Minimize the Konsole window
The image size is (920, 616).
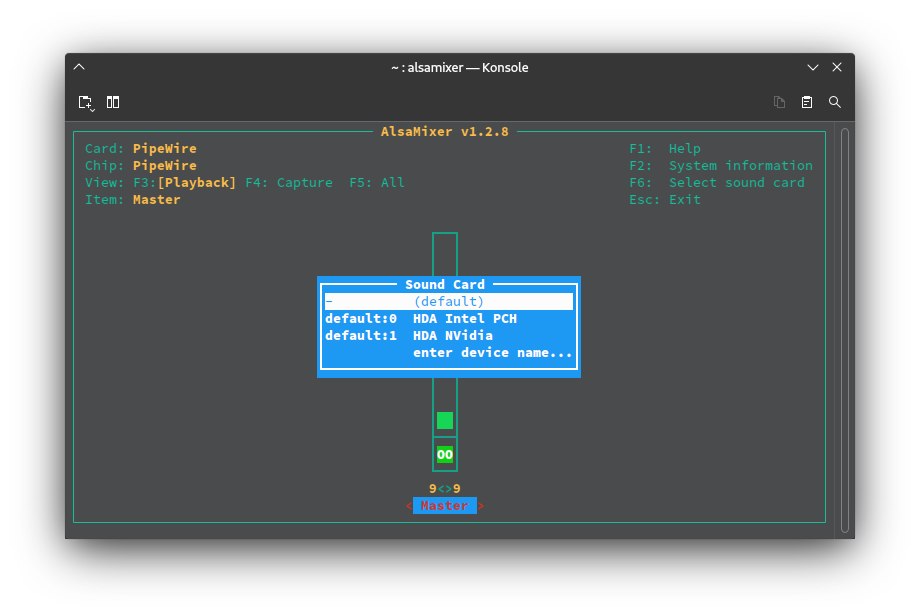(x=813, y=67)
